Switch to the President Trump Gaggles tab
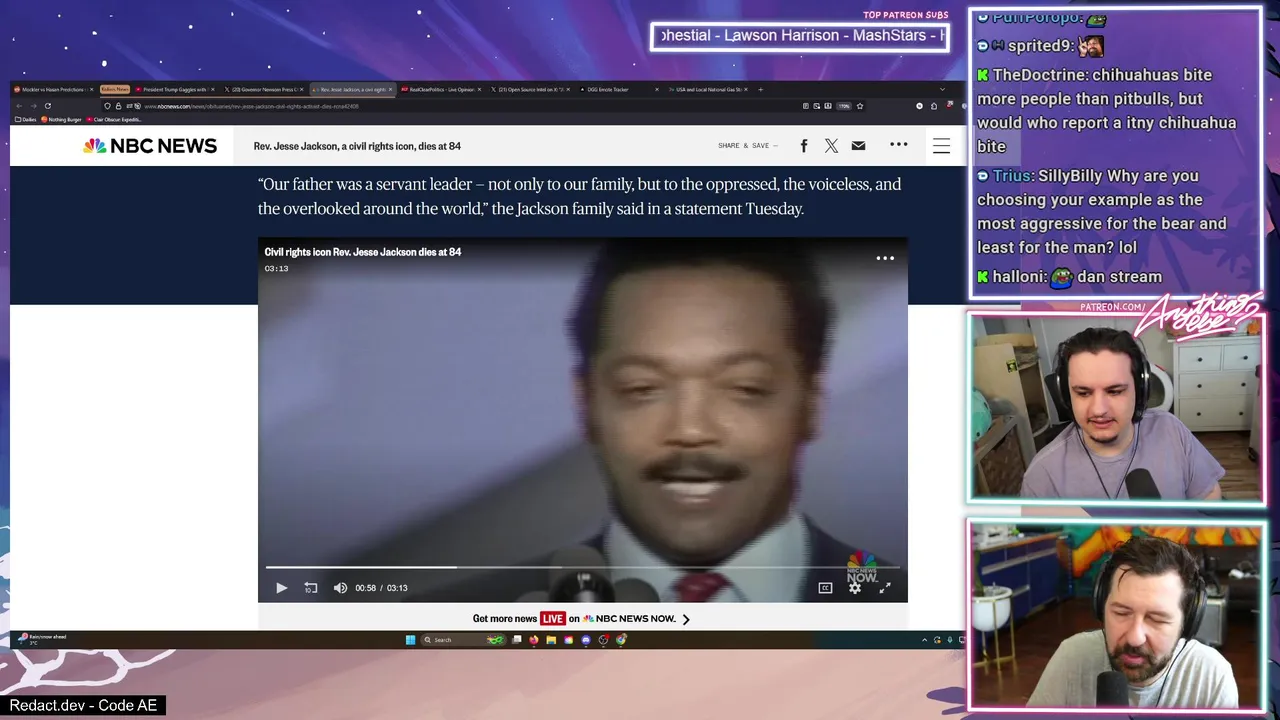Viewport: 1280px width, 720px height. 175,90
